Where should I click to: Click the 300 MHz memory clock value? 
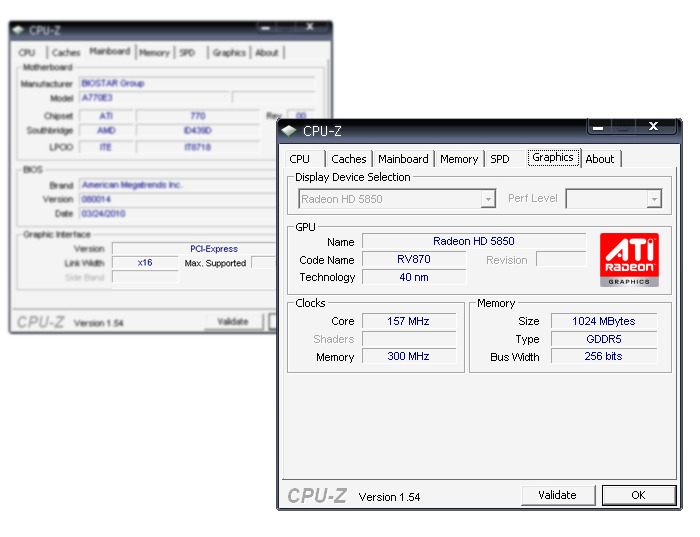(x=408, y=356)
